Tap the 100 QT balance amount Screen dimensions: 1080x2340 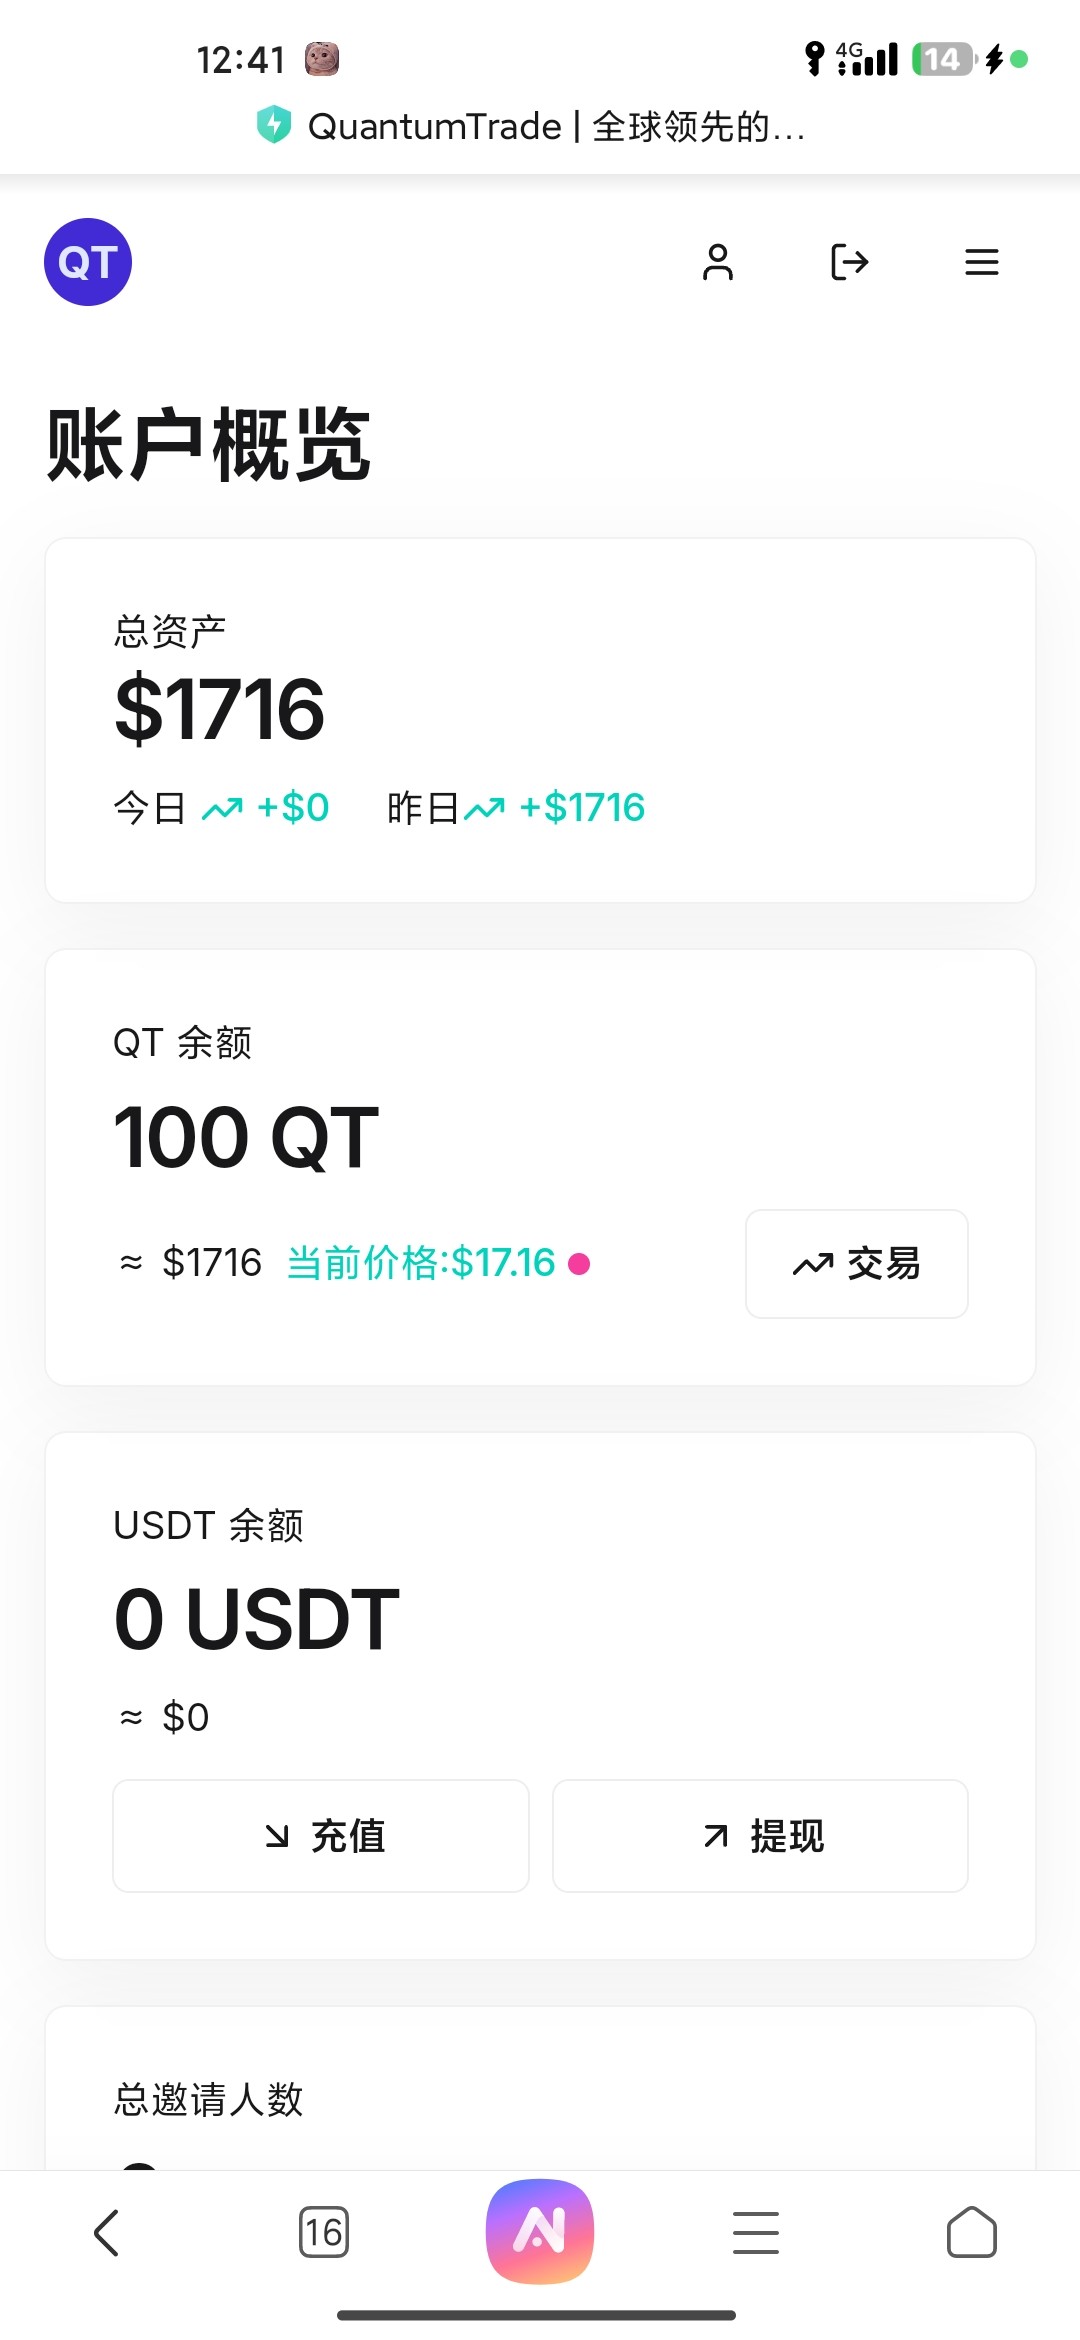246,1138
